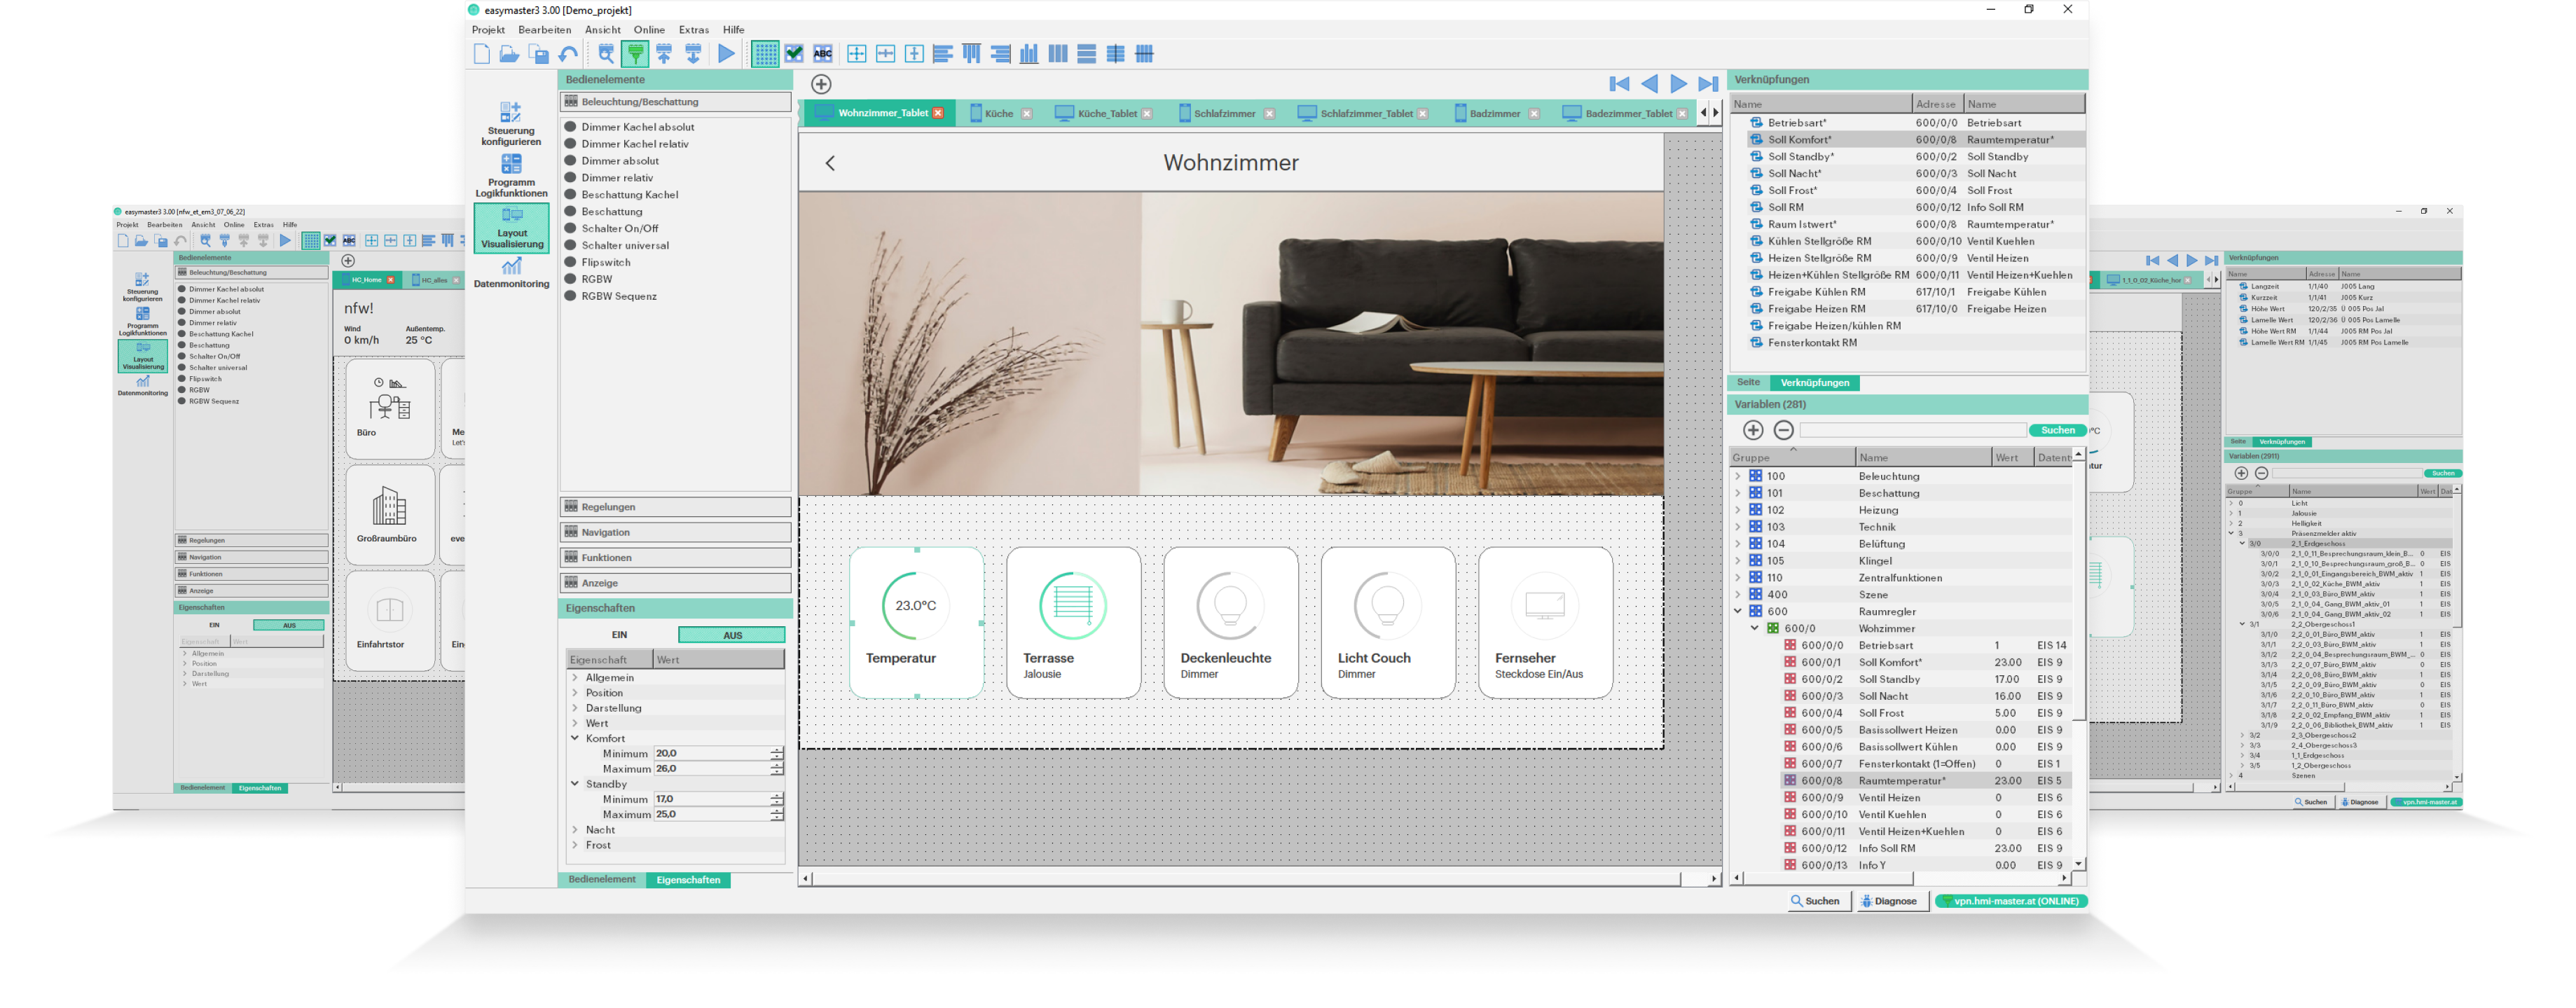Switch to the Schlafzimmer page tab
Image resolution: width=2576 pixels, height=1008 pixels.
tap(1227, 114)
